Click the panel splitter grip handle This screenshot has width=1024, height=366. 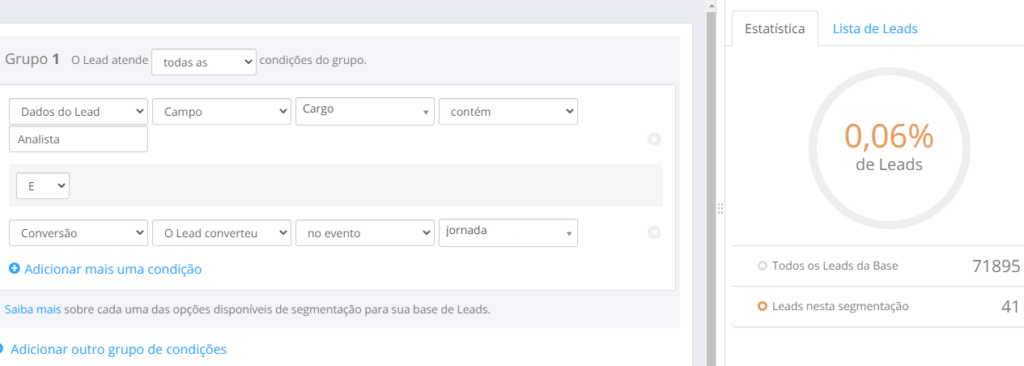pyautogui.click(x=720, y=208)
